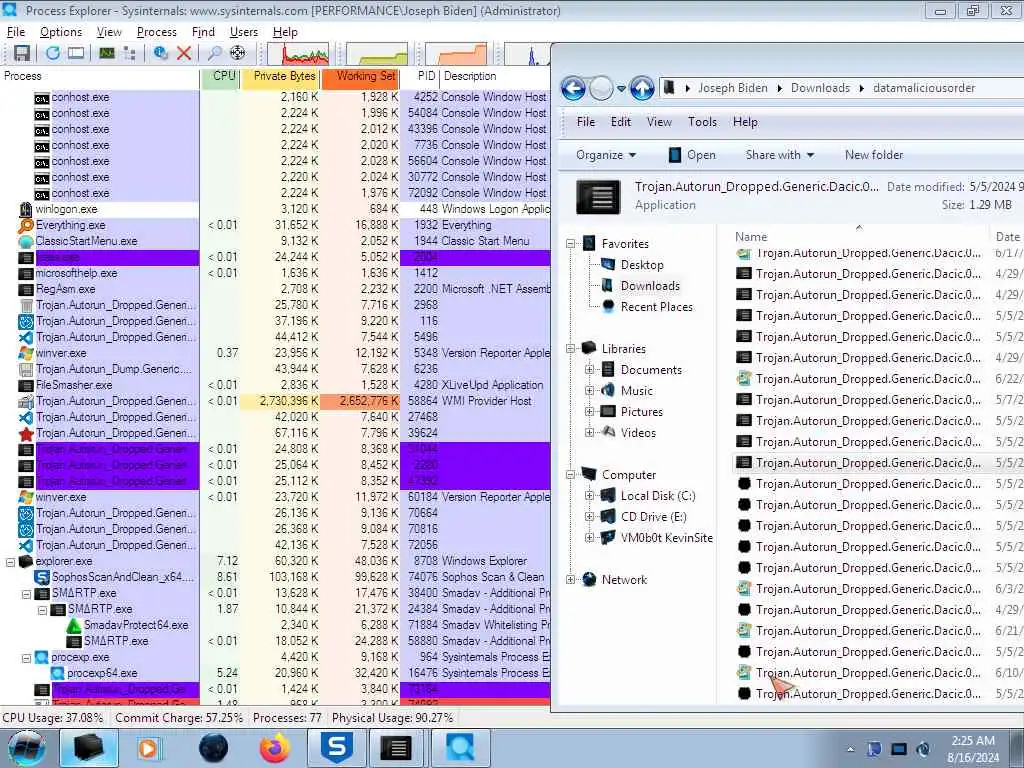Click the Find Handle or DLL magnifier icon
This screenshot has width=1024, height=768.
click(x=214, y=53)
